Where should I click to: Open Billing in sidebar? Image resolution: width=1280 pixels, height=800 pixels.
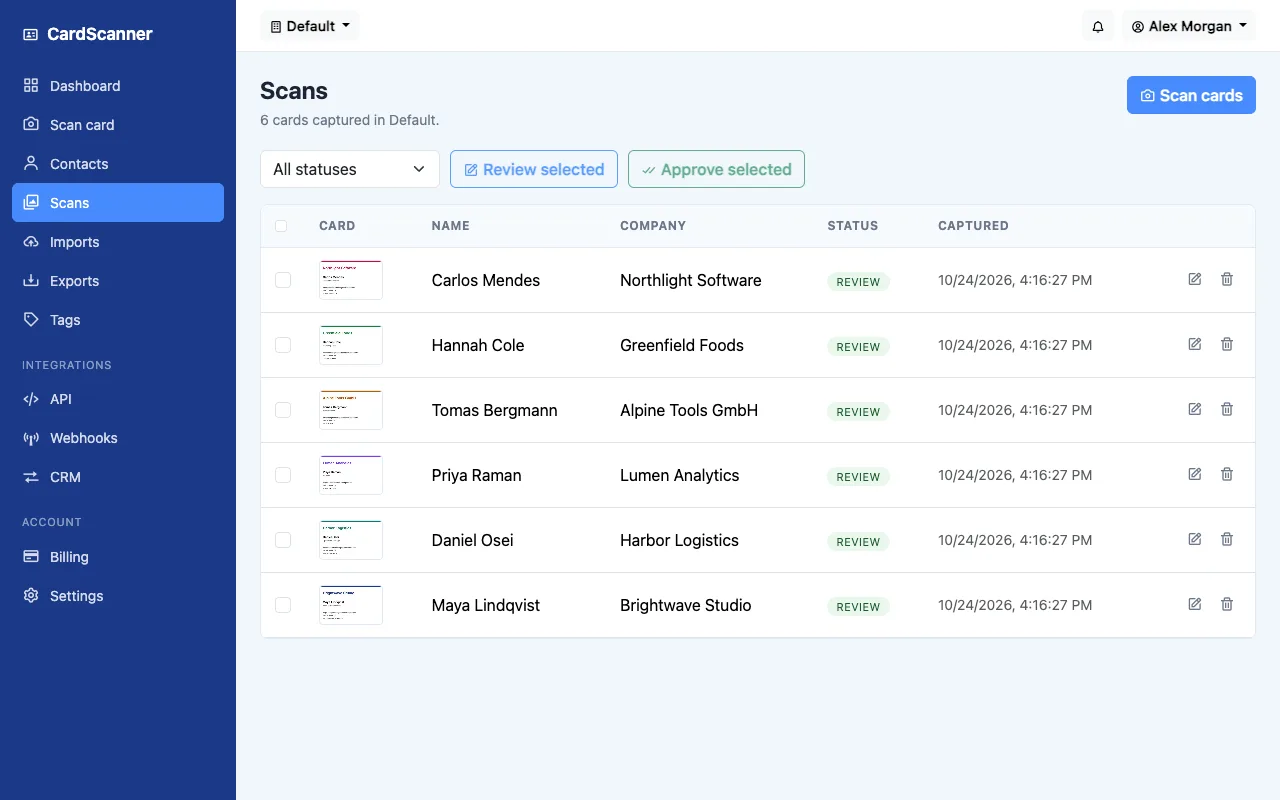click(x=118, y=557)
